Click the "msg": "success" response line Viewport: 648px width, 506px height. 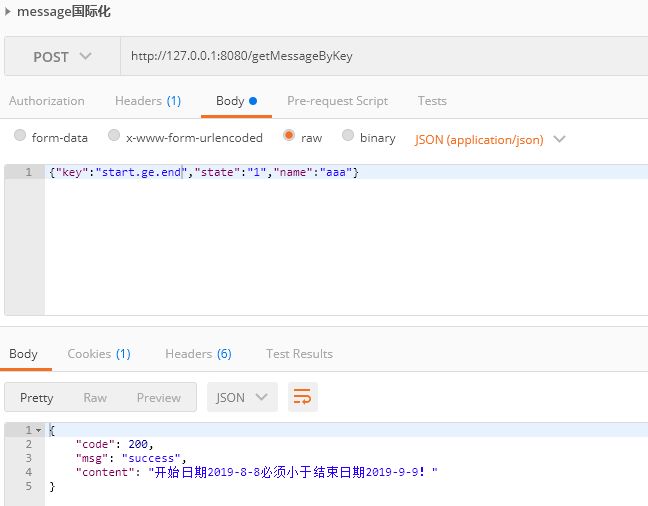[131, 458]
